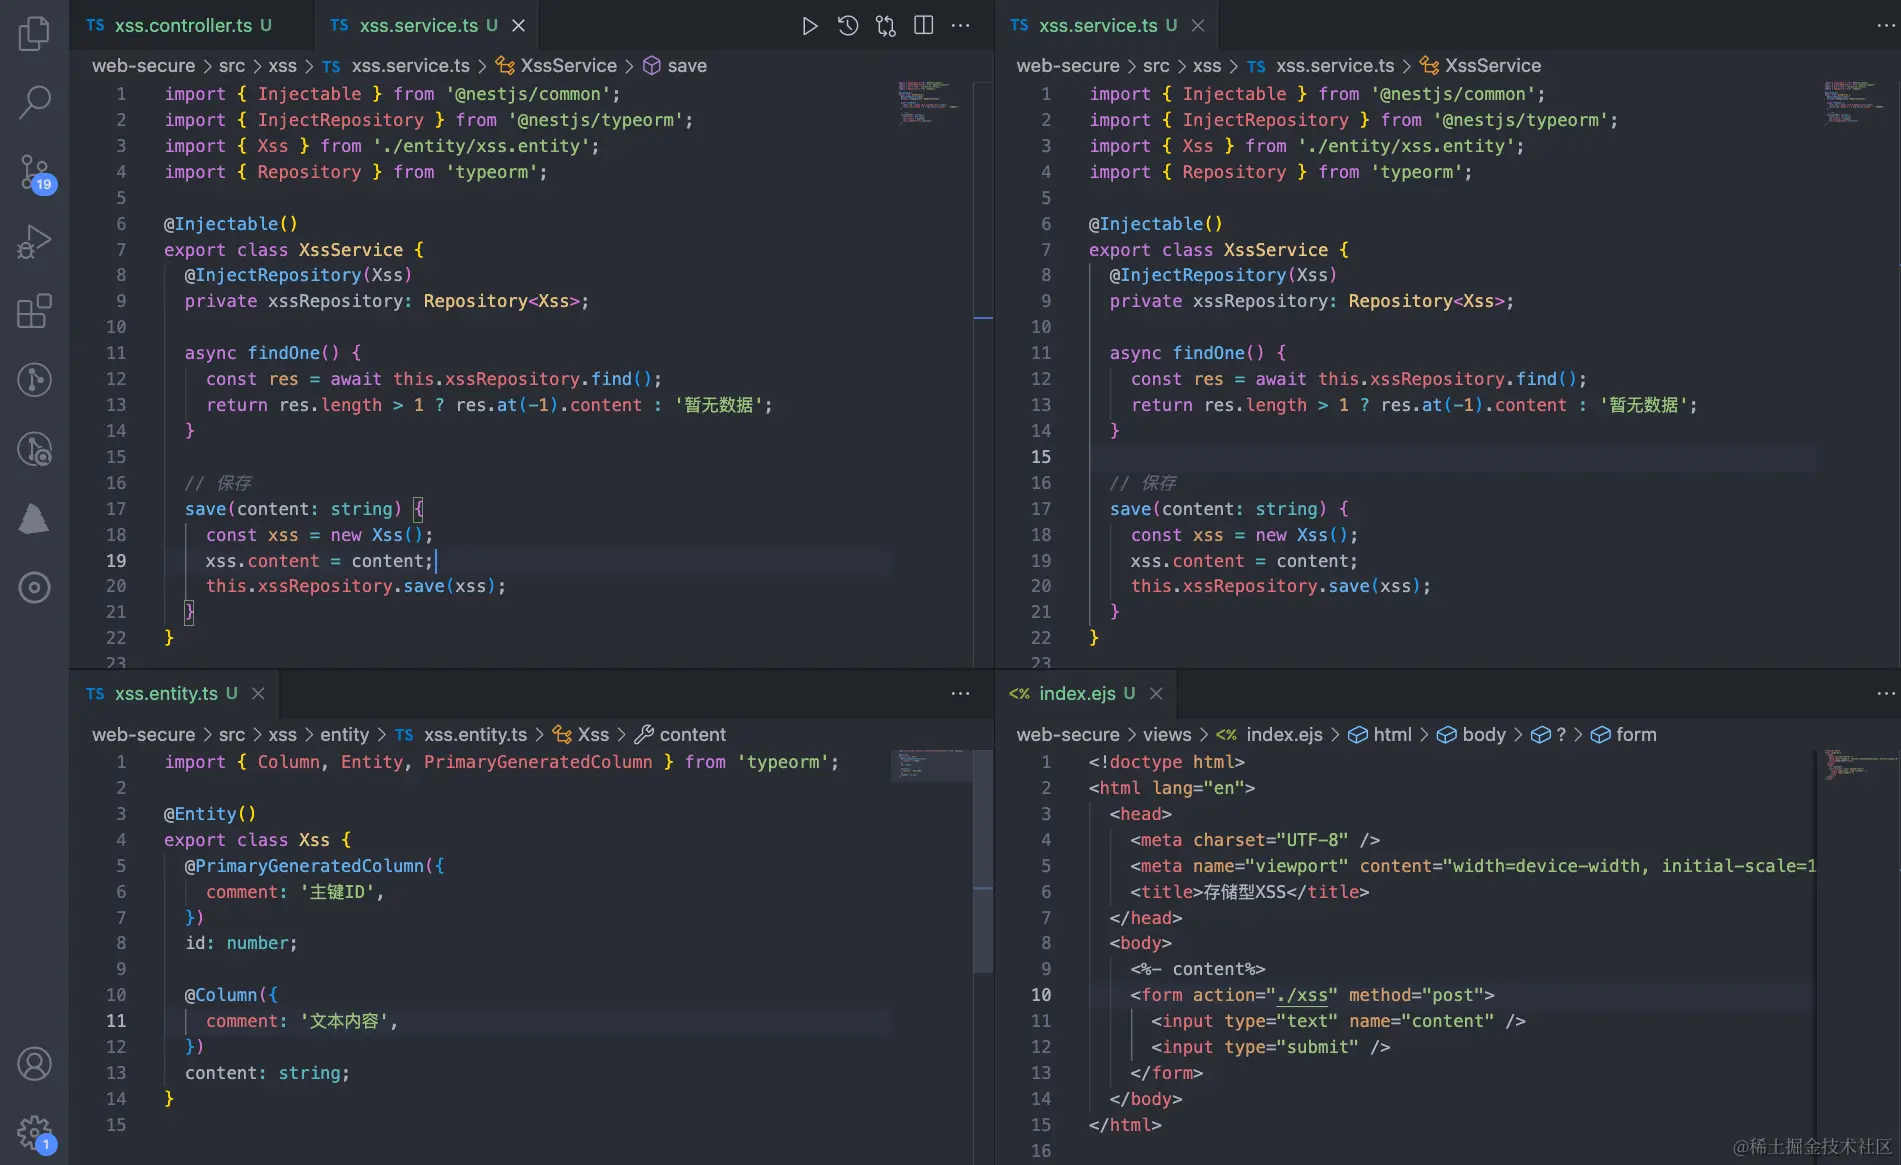This screenshot has width=1901, height=1165.
Task: Close the xss.entity.ts tab
Action: tap(258, 694)
